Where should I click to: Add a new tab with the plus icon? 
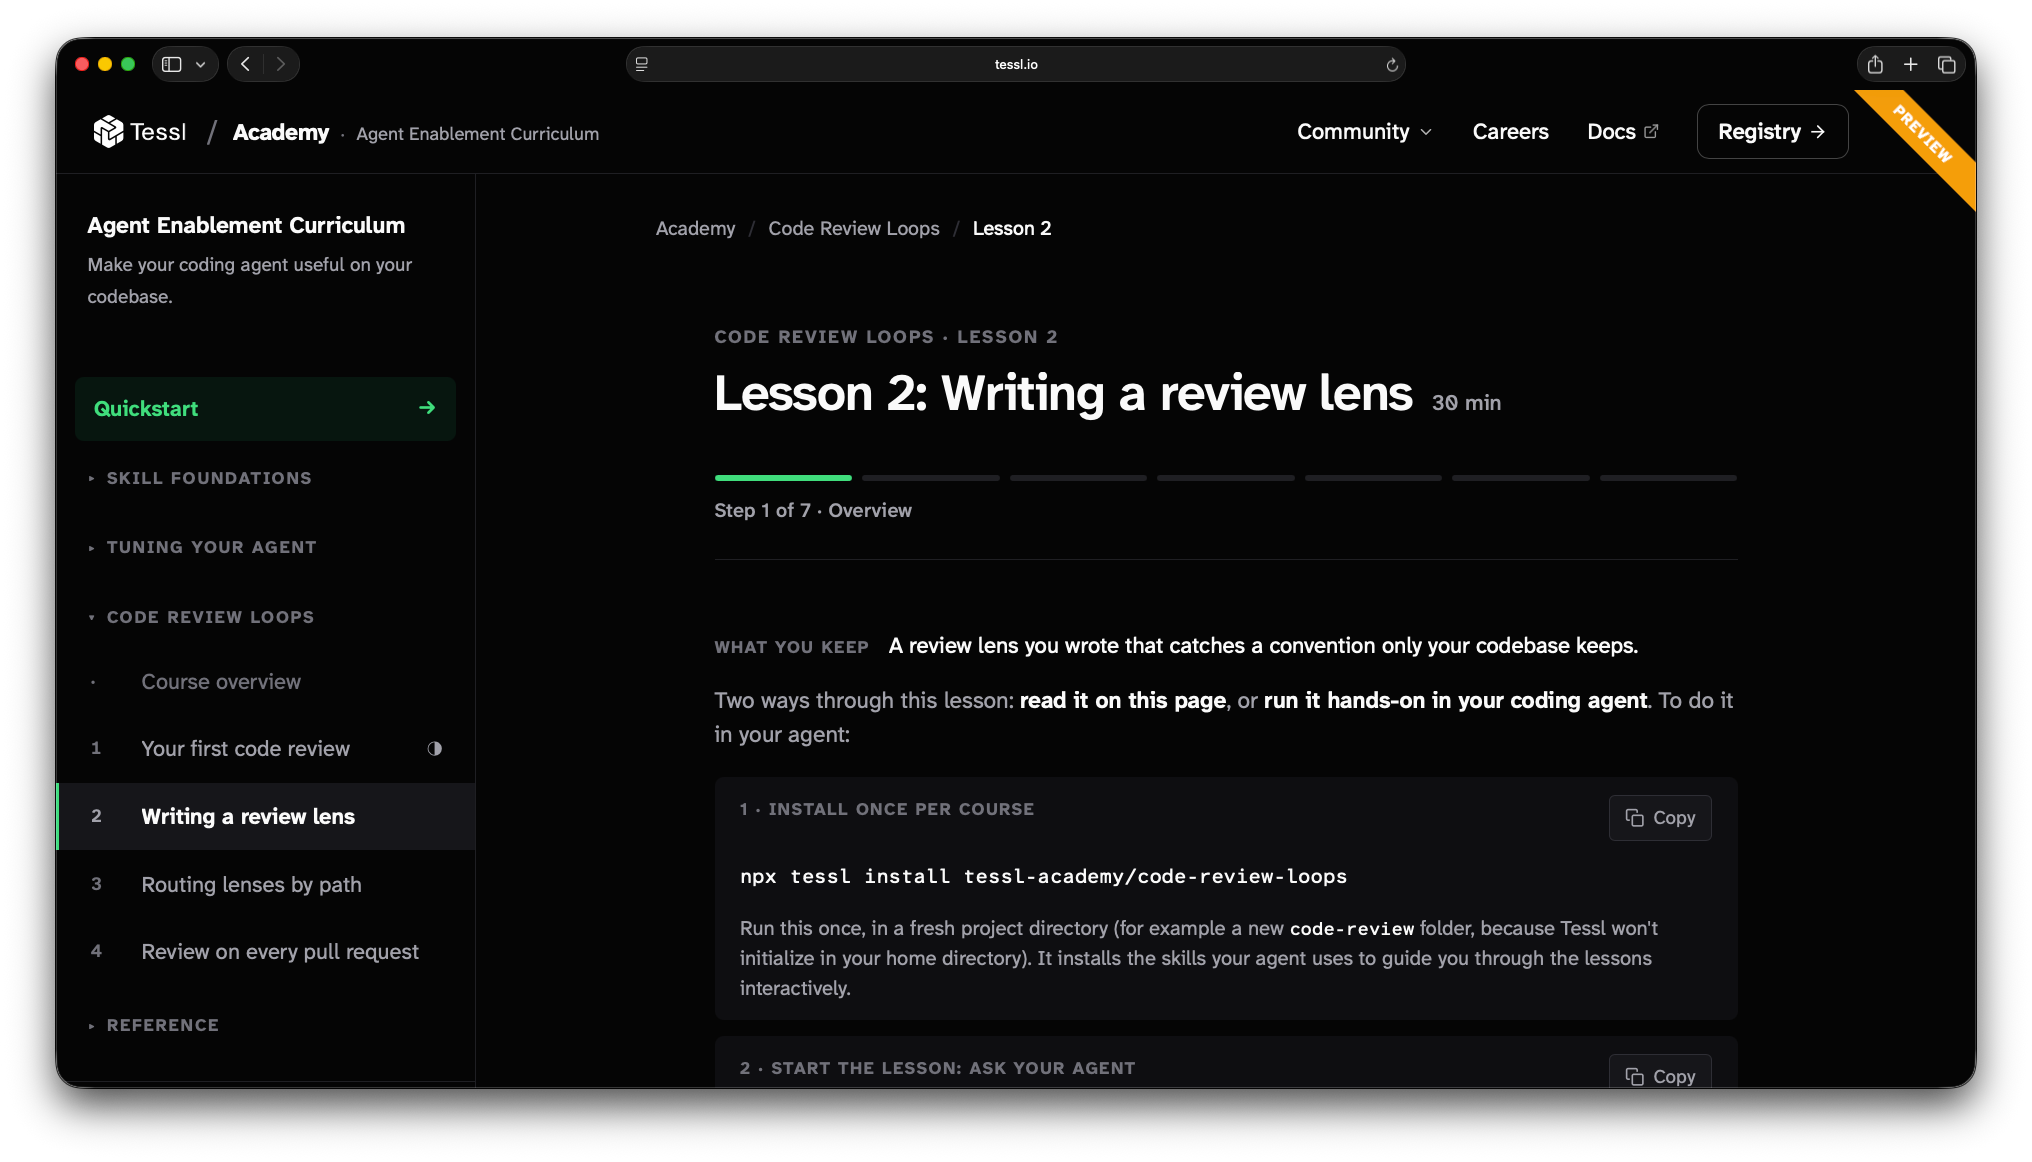coord(1910,64)
